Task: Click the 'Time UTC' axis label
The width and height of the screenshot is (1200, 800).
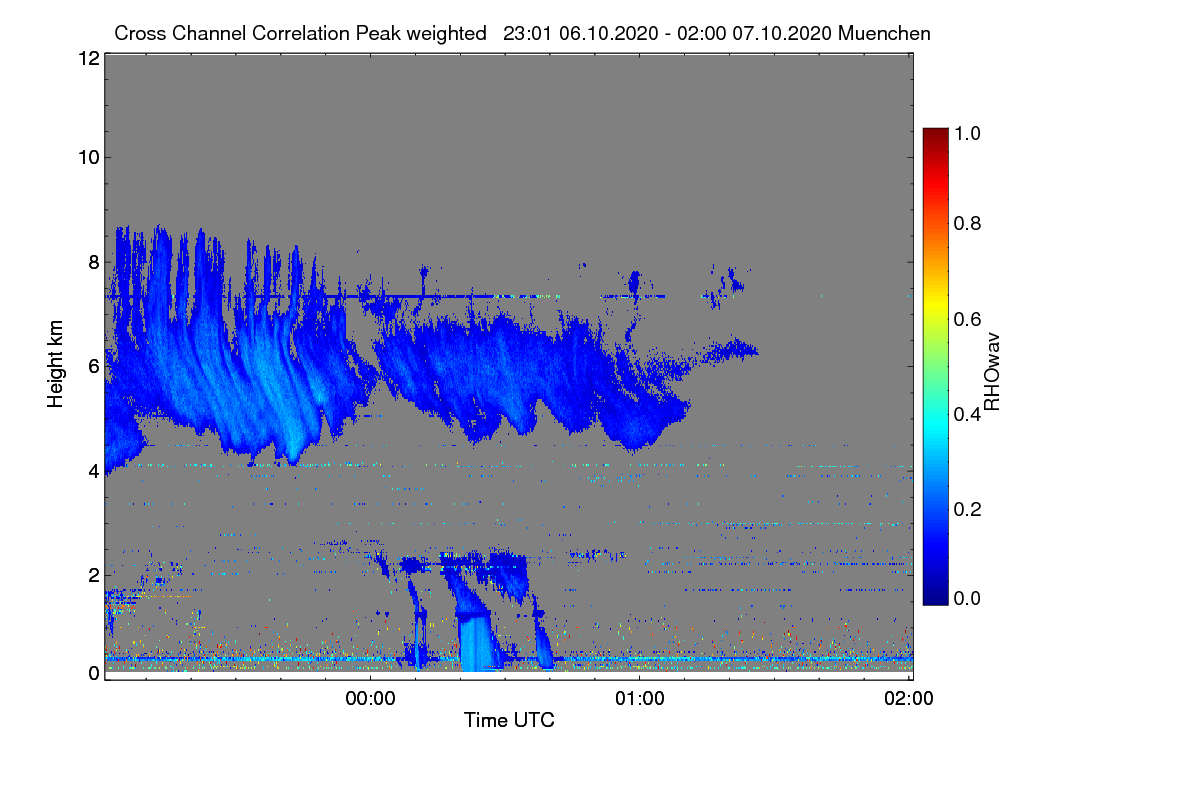Action: pos(509,720)
